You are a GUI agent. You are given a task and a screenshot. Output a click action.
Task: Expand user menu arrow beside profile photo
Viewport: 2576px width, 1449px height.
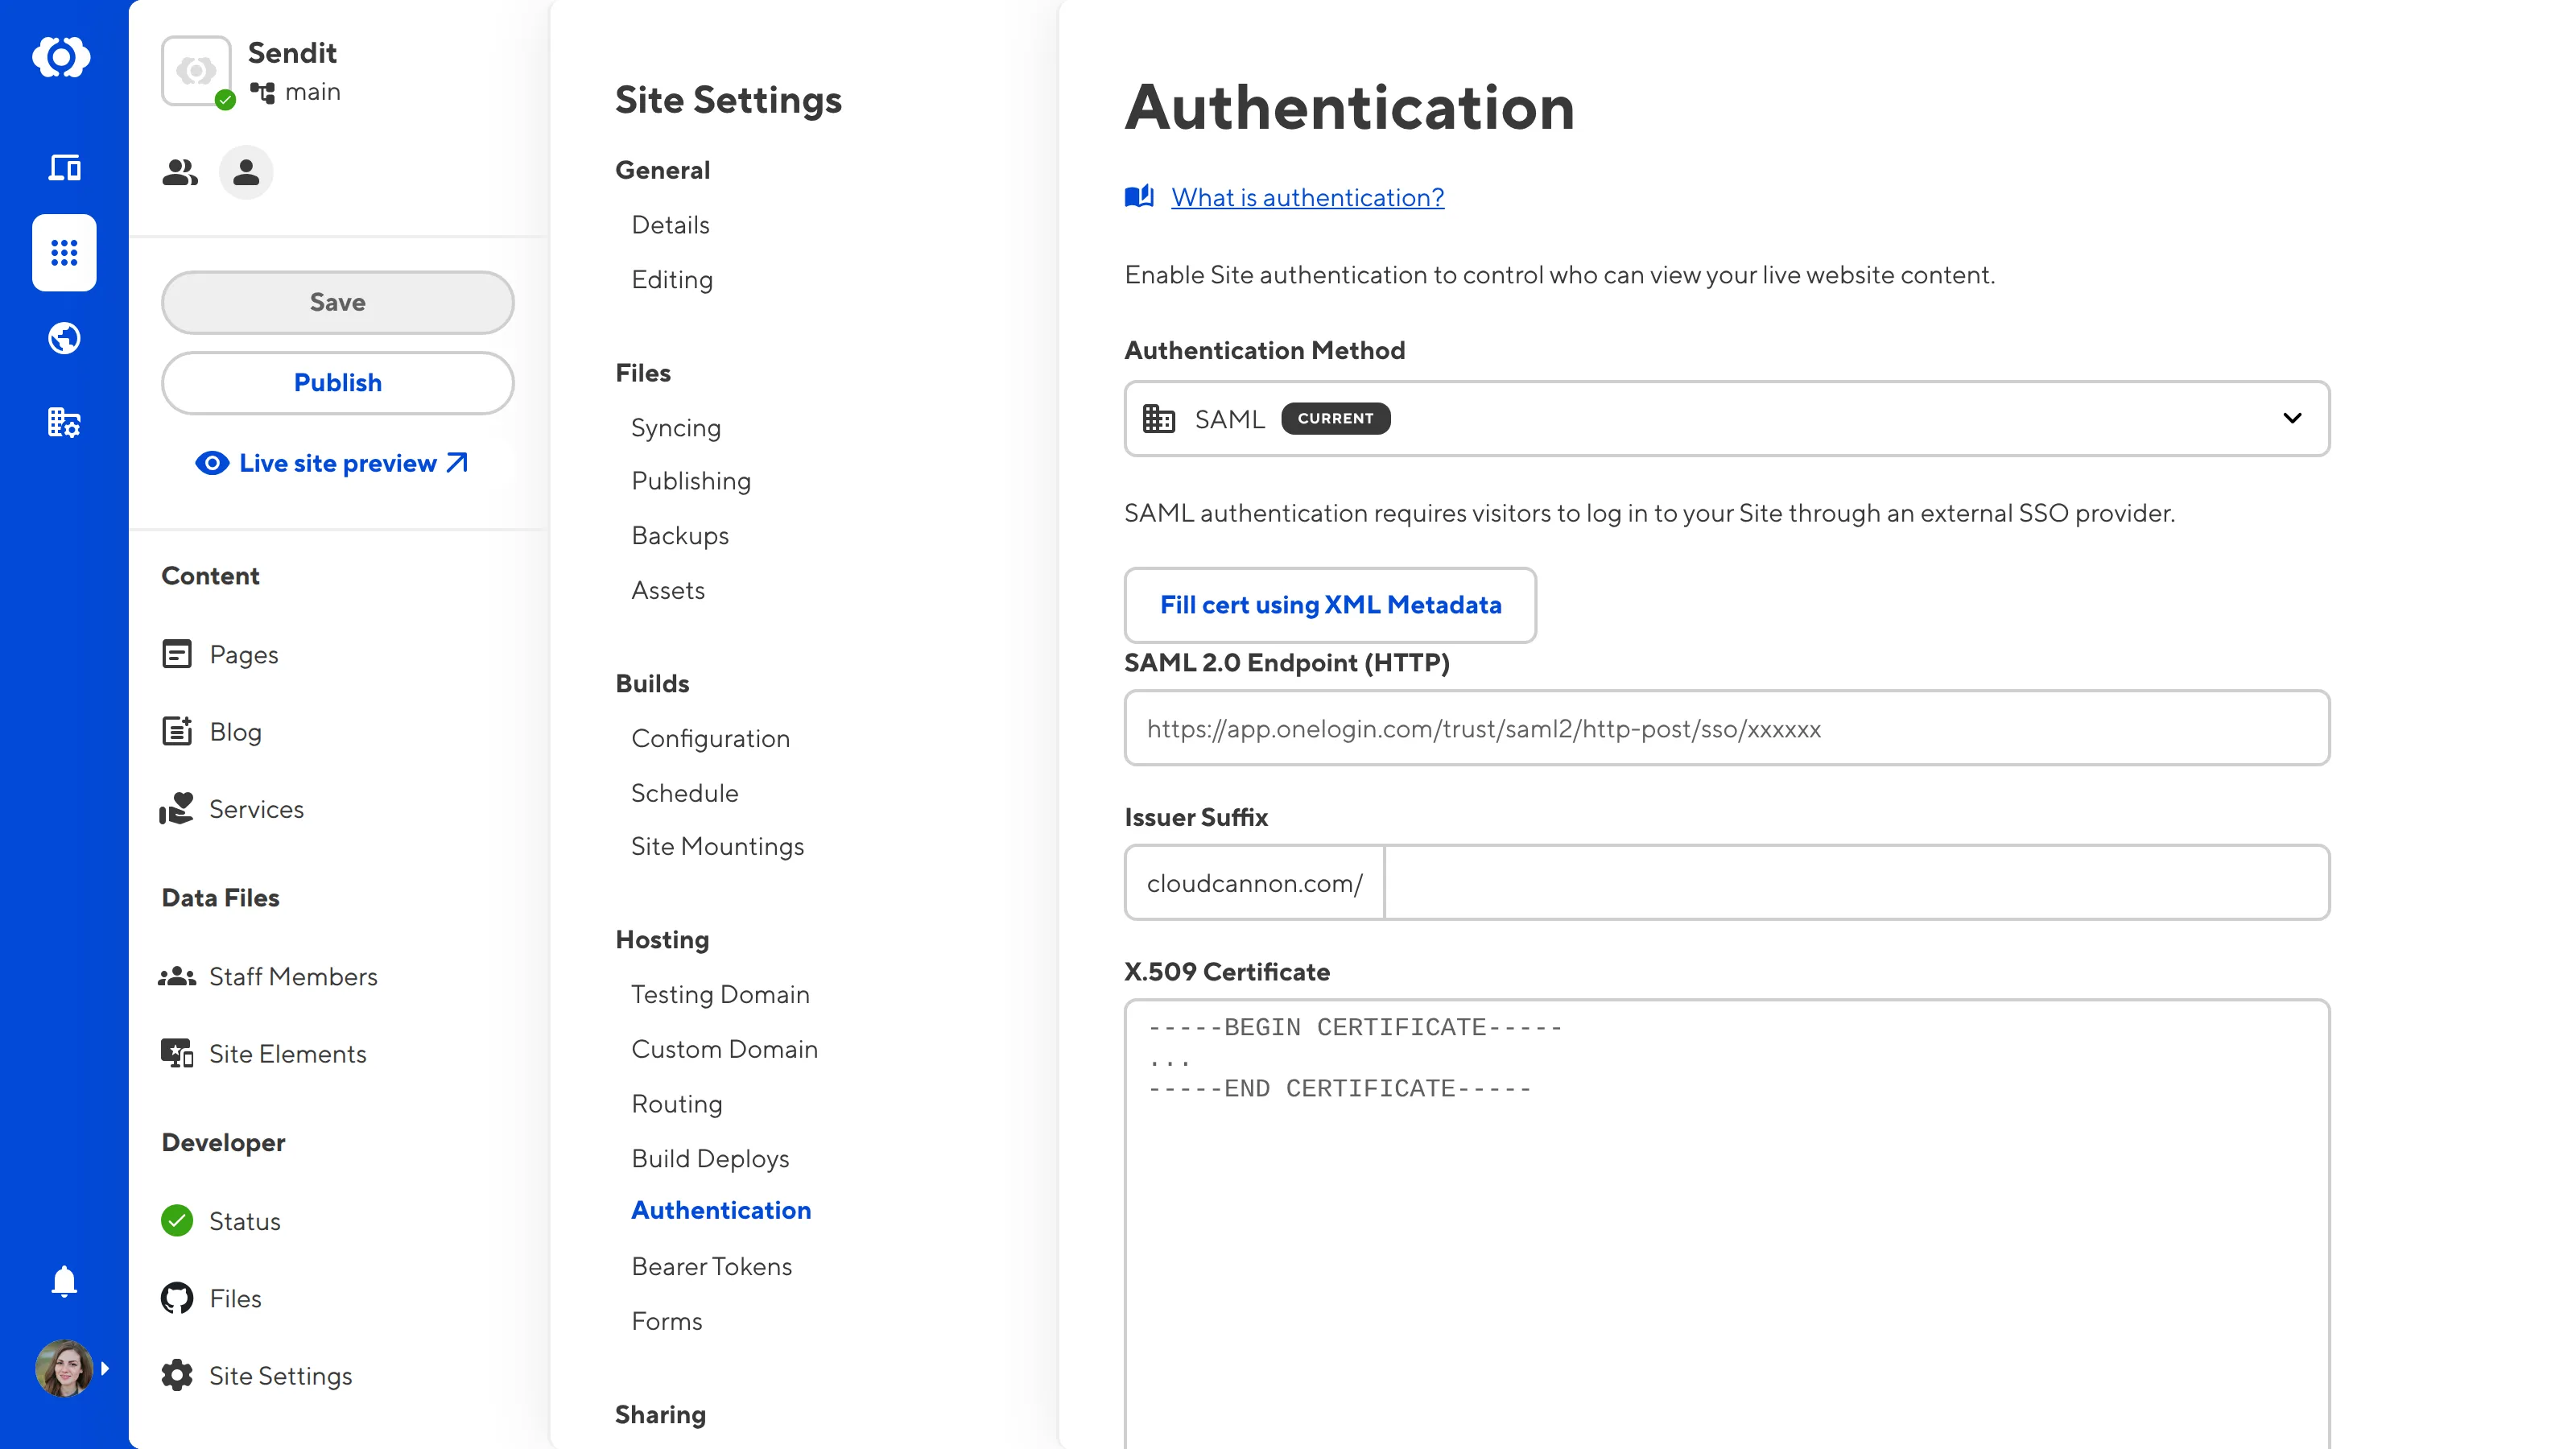pyautogui.click(x=105, y=1368)
